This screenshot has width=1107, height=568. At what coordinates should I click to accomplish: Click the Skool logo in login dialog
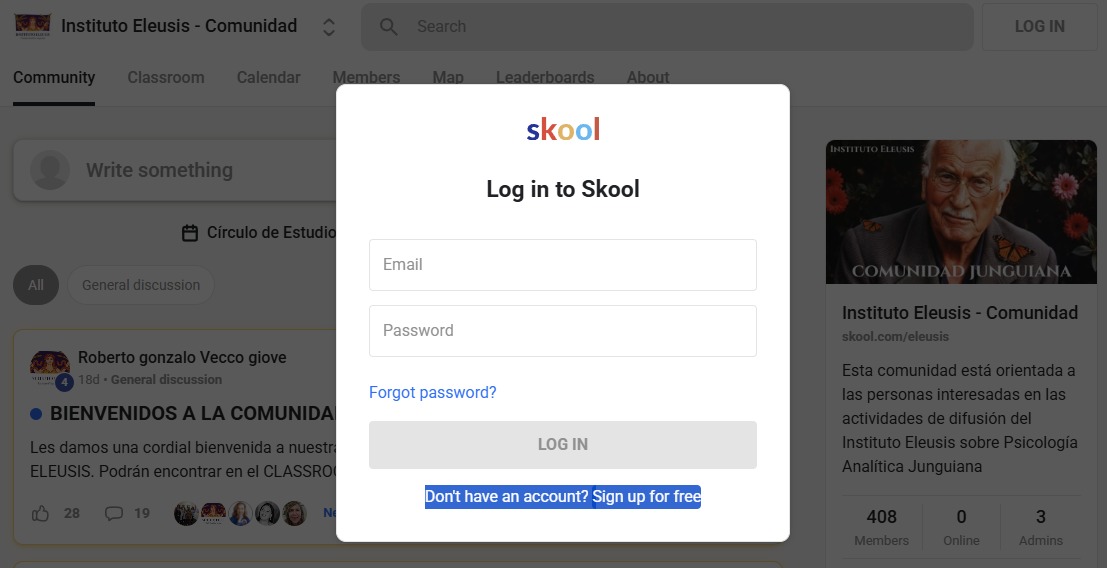coord(563,130)
